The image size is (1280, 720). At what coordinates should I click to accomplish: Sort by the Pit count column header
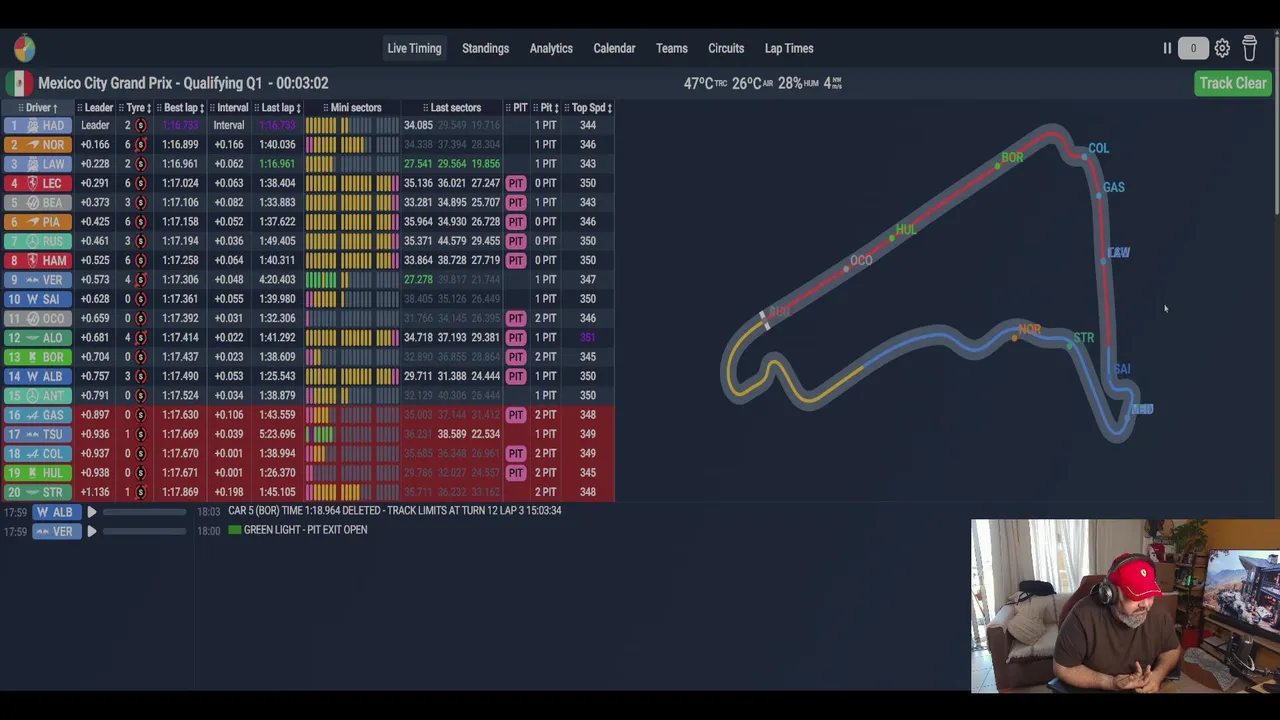point(546,107)
